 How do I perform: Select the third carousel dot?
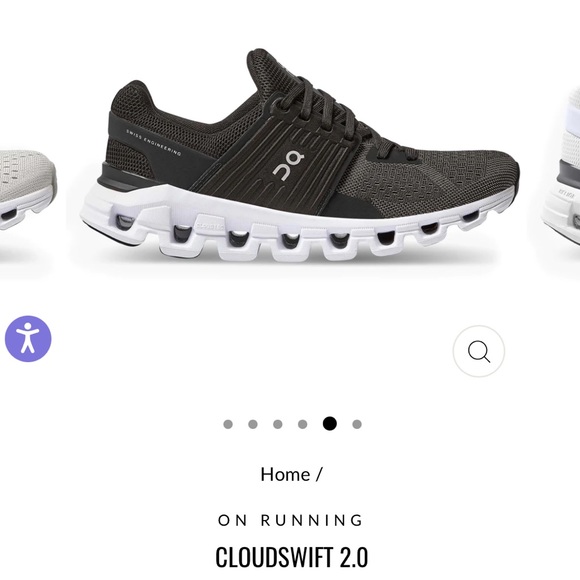pyautogui.click(x=278, y=424)
